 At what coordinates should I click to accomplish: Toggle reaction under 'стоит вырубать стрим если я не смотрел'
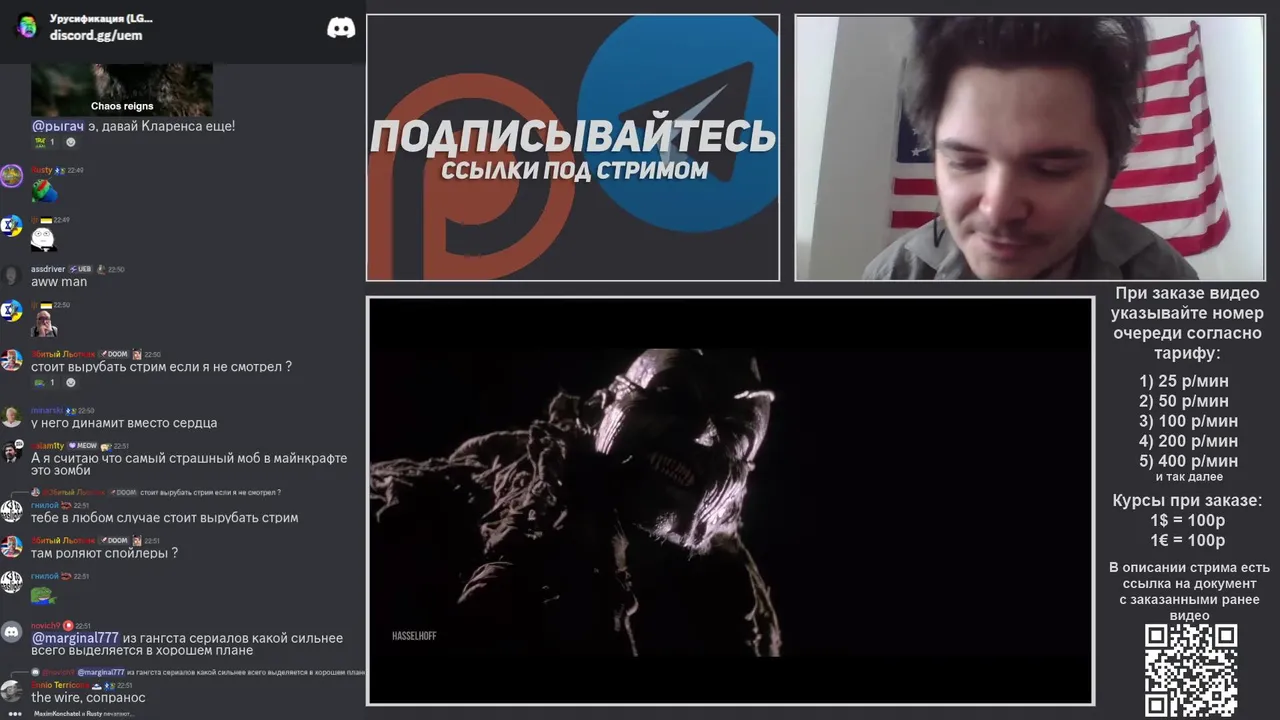point(44,383)
